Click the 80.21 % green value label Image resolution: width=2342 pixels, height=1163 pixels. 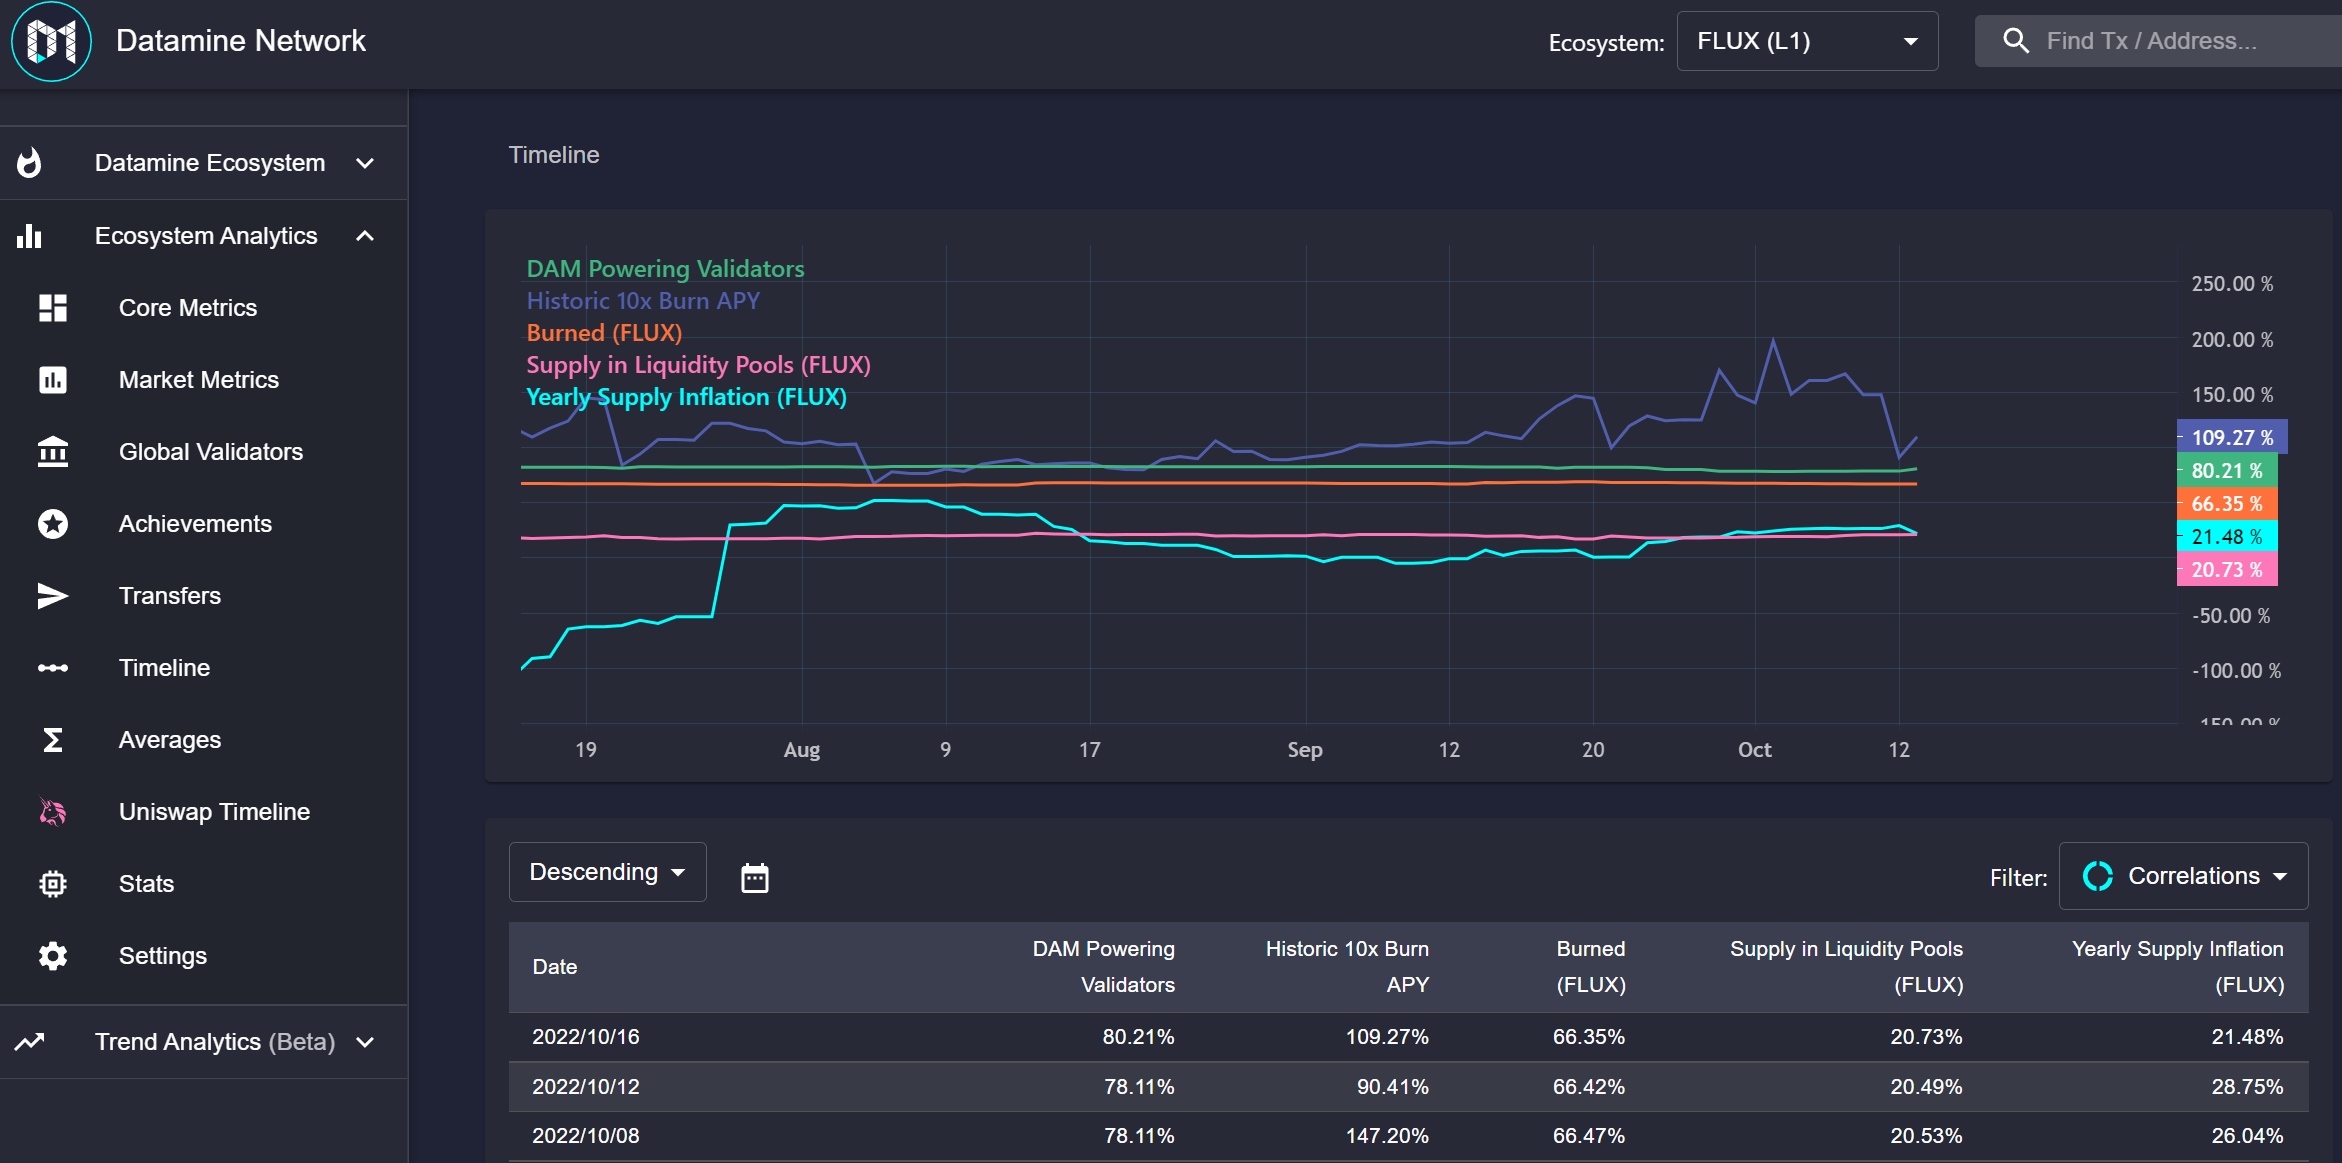click(x=2227, y=470)
